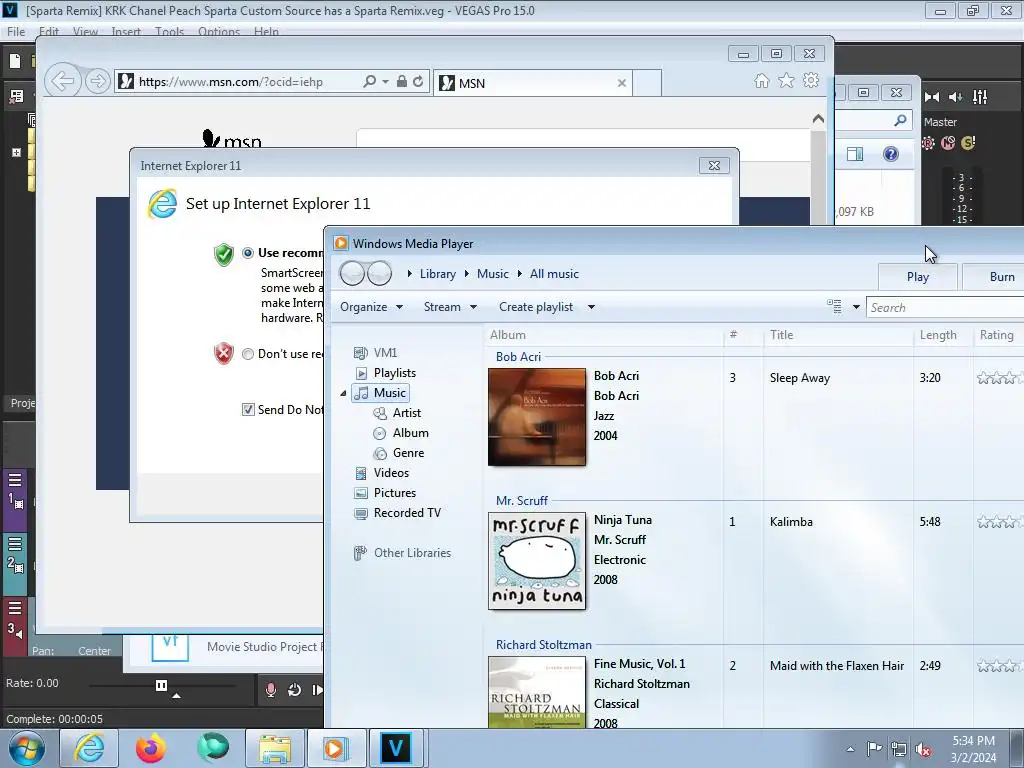The height and width of the screenshot is (768, 1024).
Task: Open the Internet Explorer Tools gear
Action: (811, 81)
